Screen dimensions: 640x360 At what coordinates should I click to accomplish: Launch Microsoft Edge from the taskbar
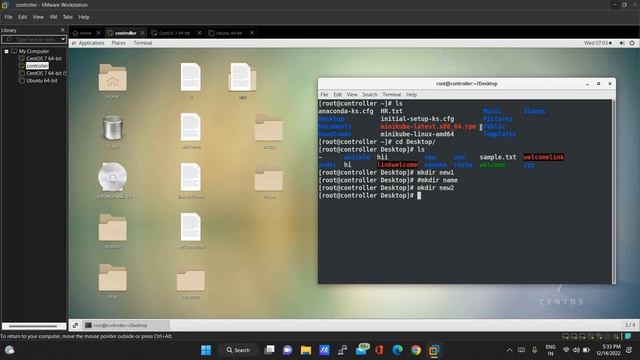pos(398,350)
